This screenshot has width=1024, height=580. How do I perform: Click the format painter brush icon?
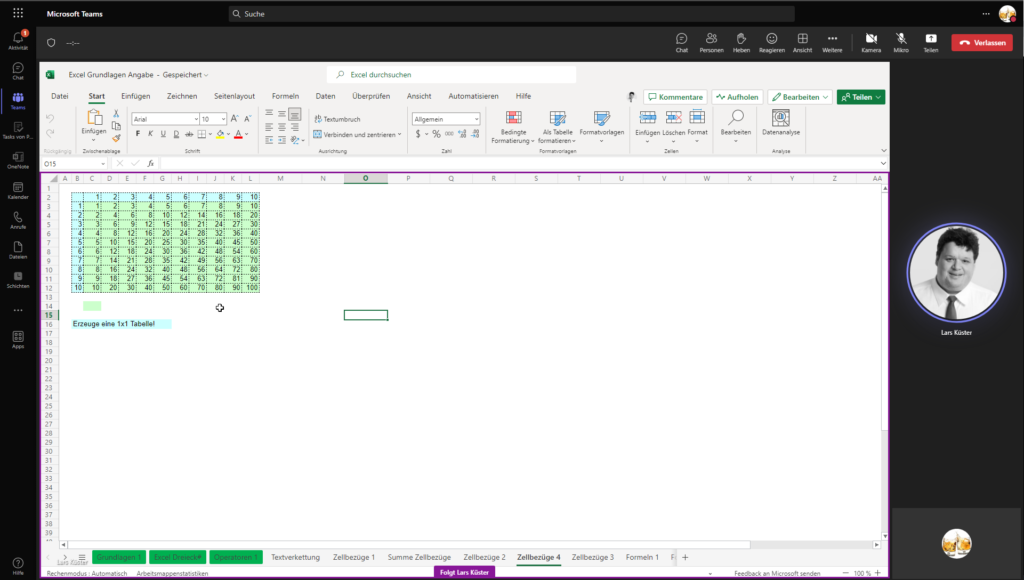click(x=116, y=138)
